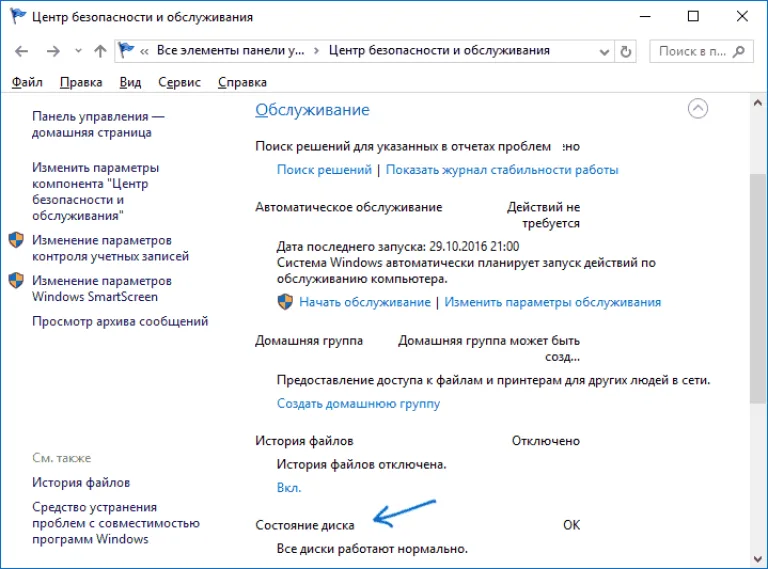
Task: Close the Центр безопасности window
Action: coord(742,17)
